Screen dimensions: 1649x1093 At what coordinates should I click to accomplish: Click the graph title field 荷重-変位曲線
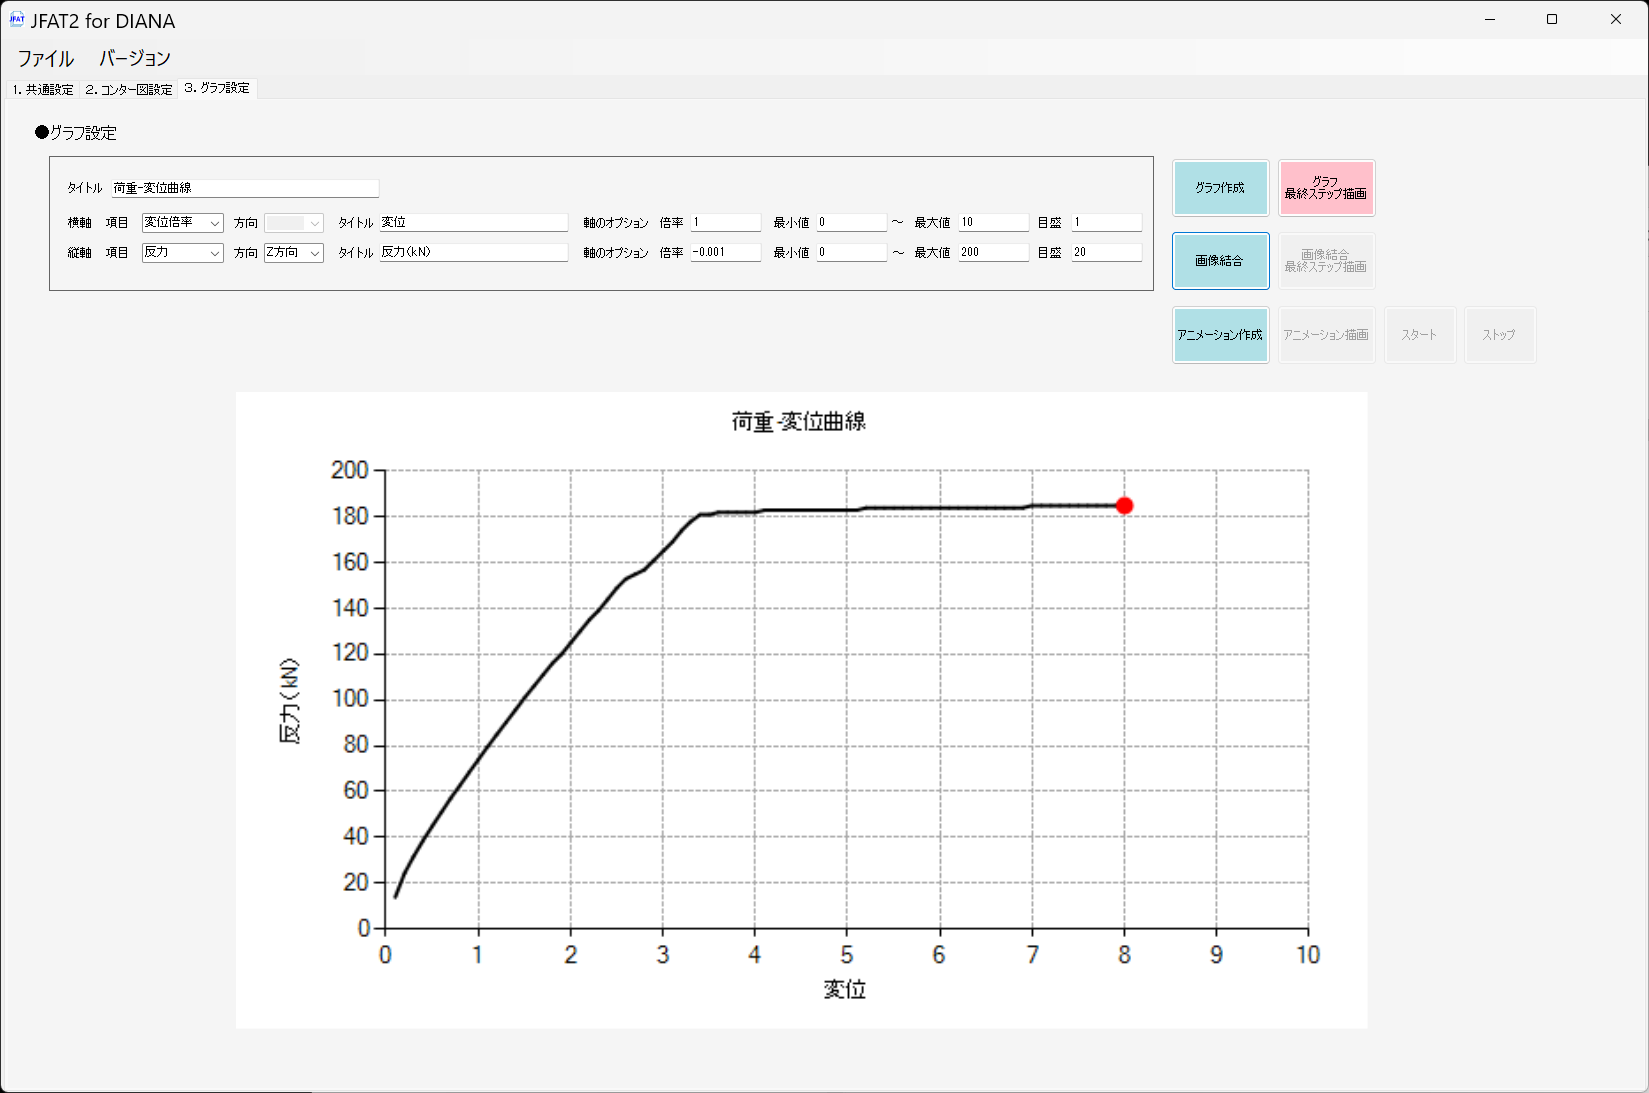245,188
